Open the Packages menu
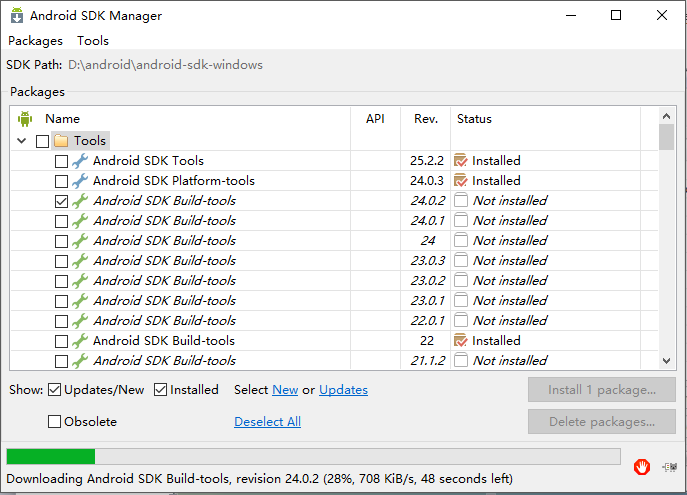The width and height of the screenshot is (687, 495). pyautogui.click(x=35, y=41)
